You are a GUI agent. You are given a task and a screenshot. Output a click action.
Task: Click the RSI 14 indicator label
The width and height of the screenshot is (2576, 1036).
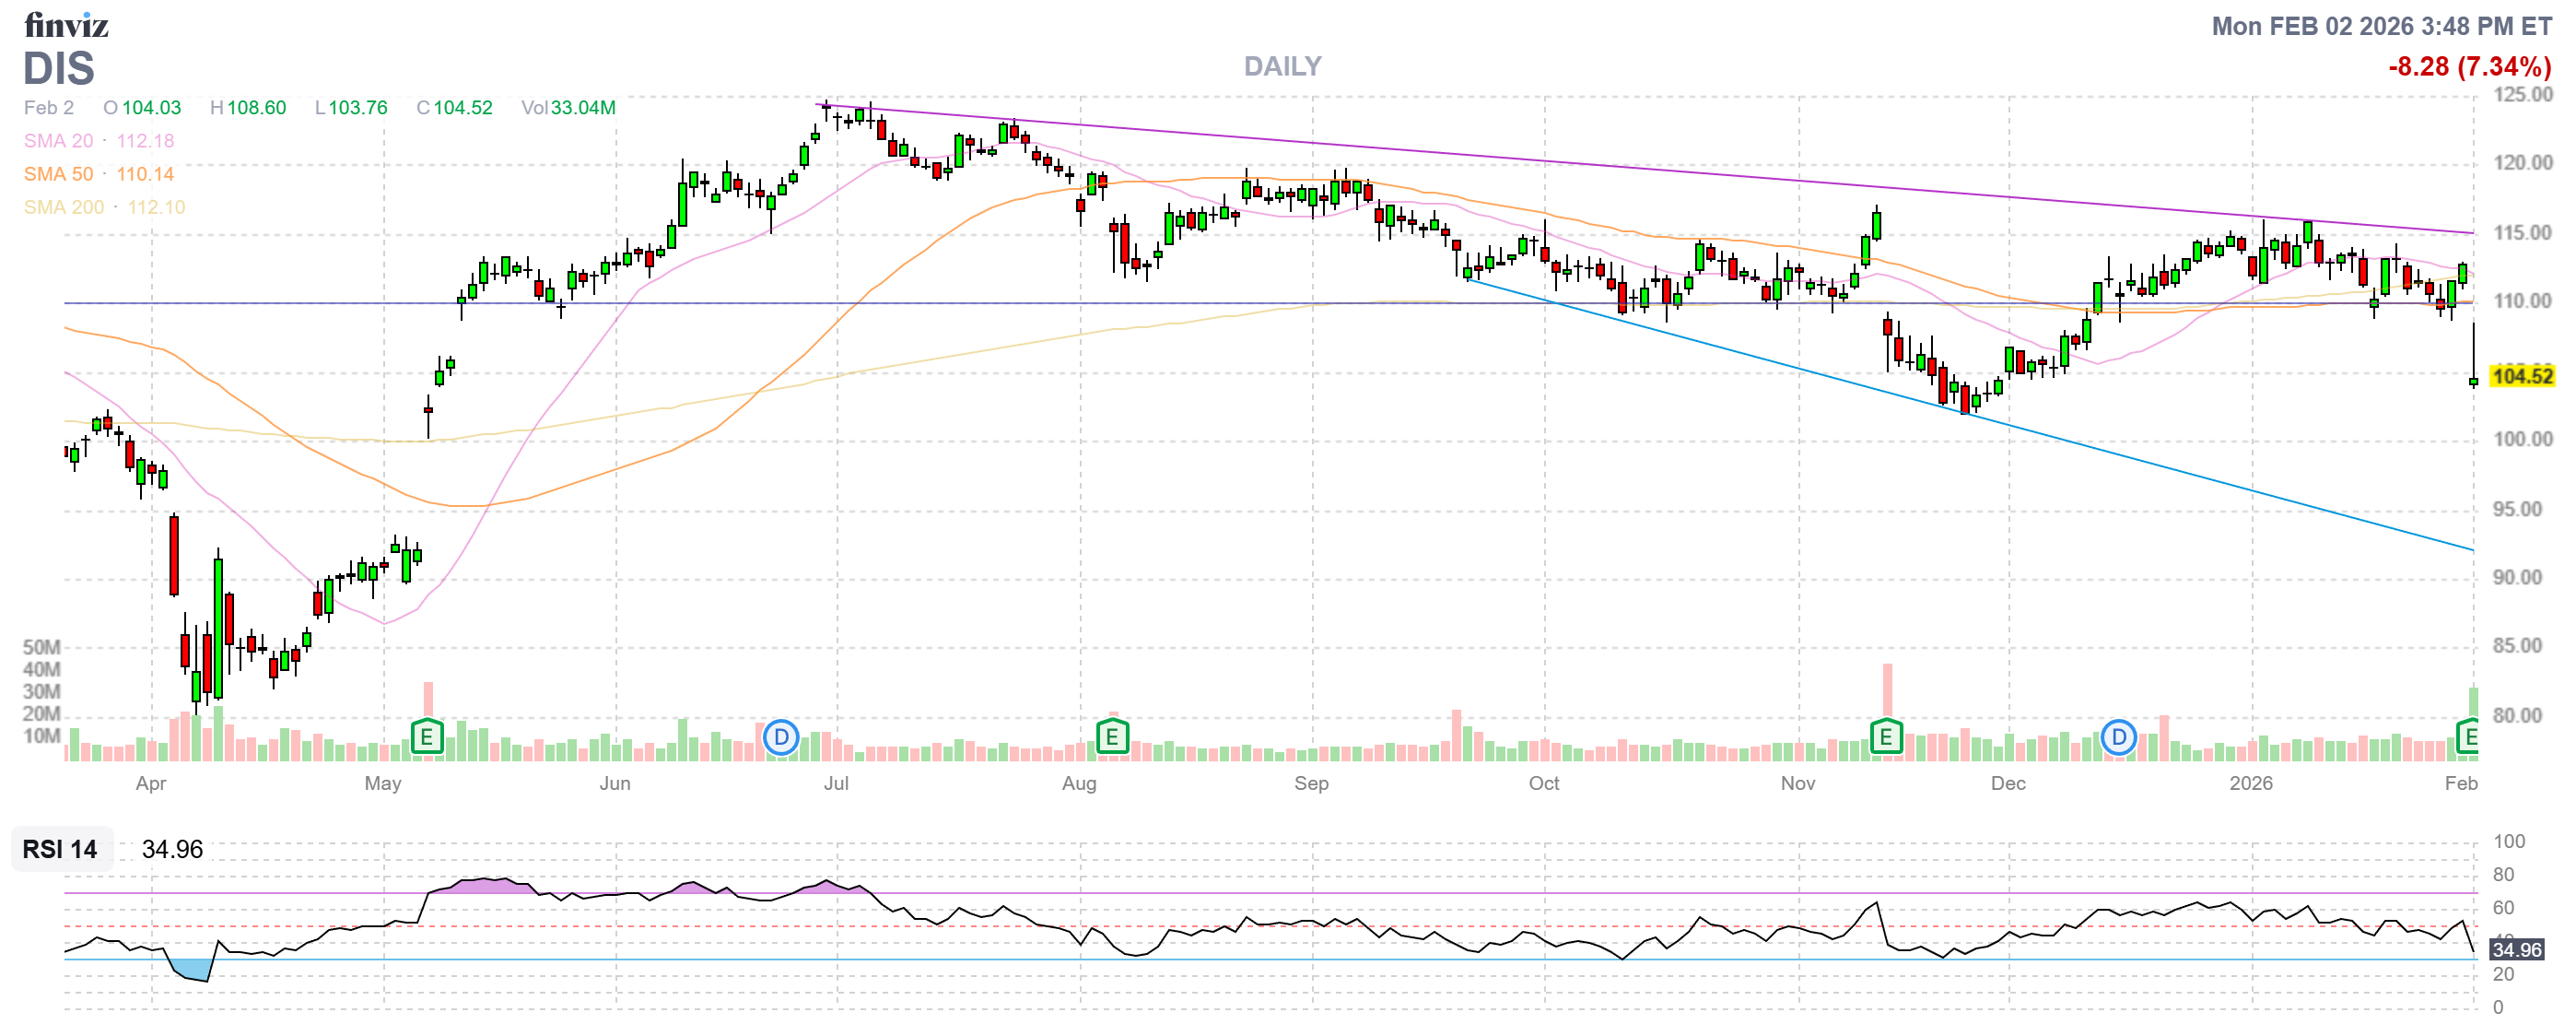tap(60, 849)
